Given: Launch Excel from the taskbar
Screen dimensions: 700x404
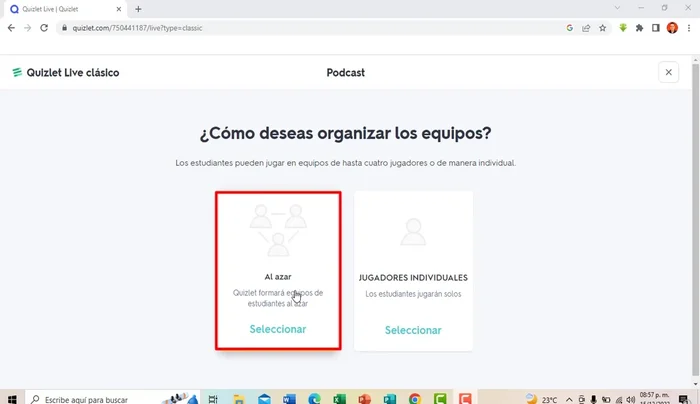Looking at the screenshot, I should point(339,399).
